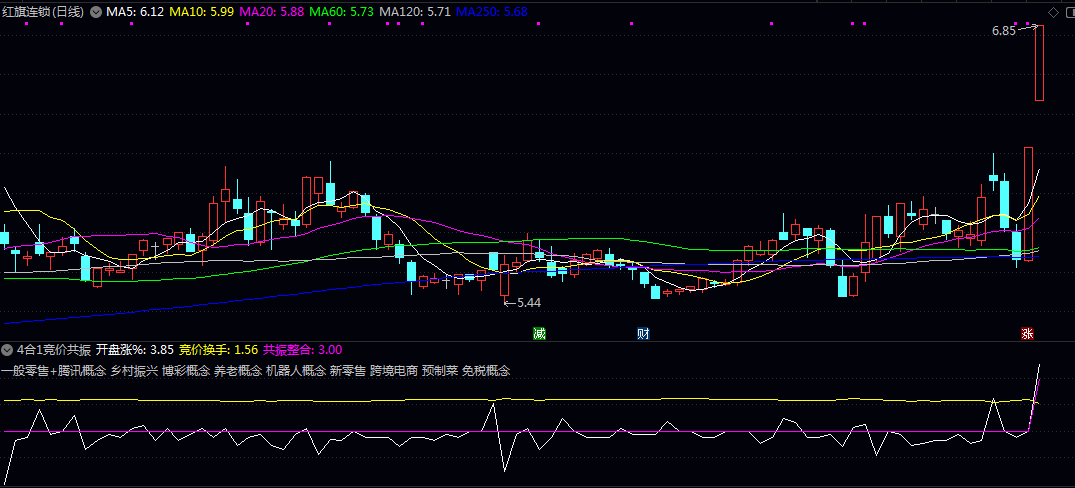Click the tall red candle reaching 6.85
The height and width of the screenshot is (488, 1075).
click(x=1039, y=63)
